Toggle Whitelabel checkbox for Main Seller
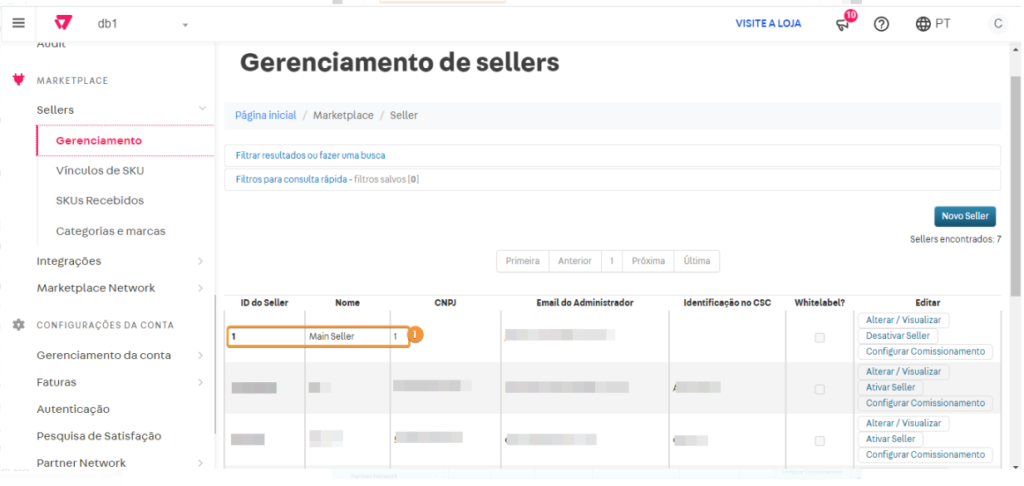 (820, 337)
